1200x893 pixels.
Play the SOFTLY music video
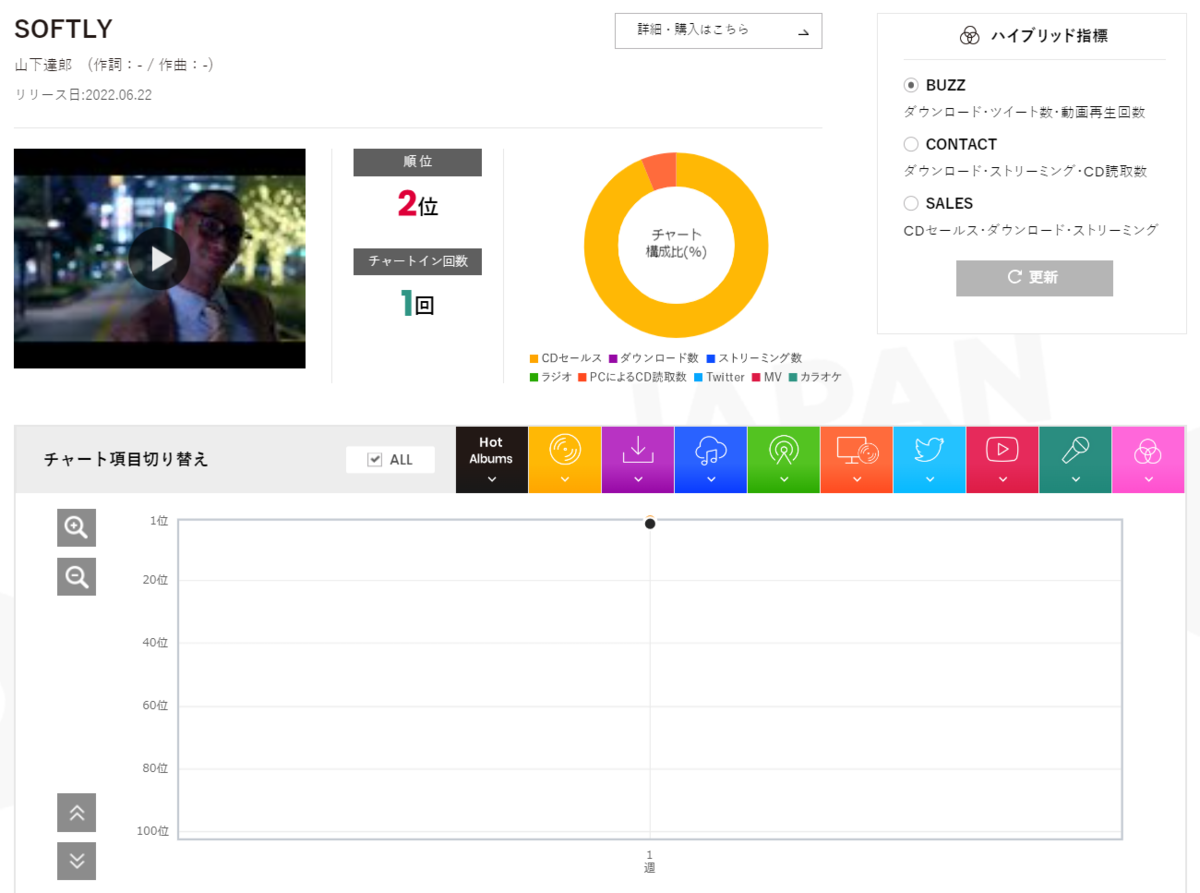tap(159, 259)
